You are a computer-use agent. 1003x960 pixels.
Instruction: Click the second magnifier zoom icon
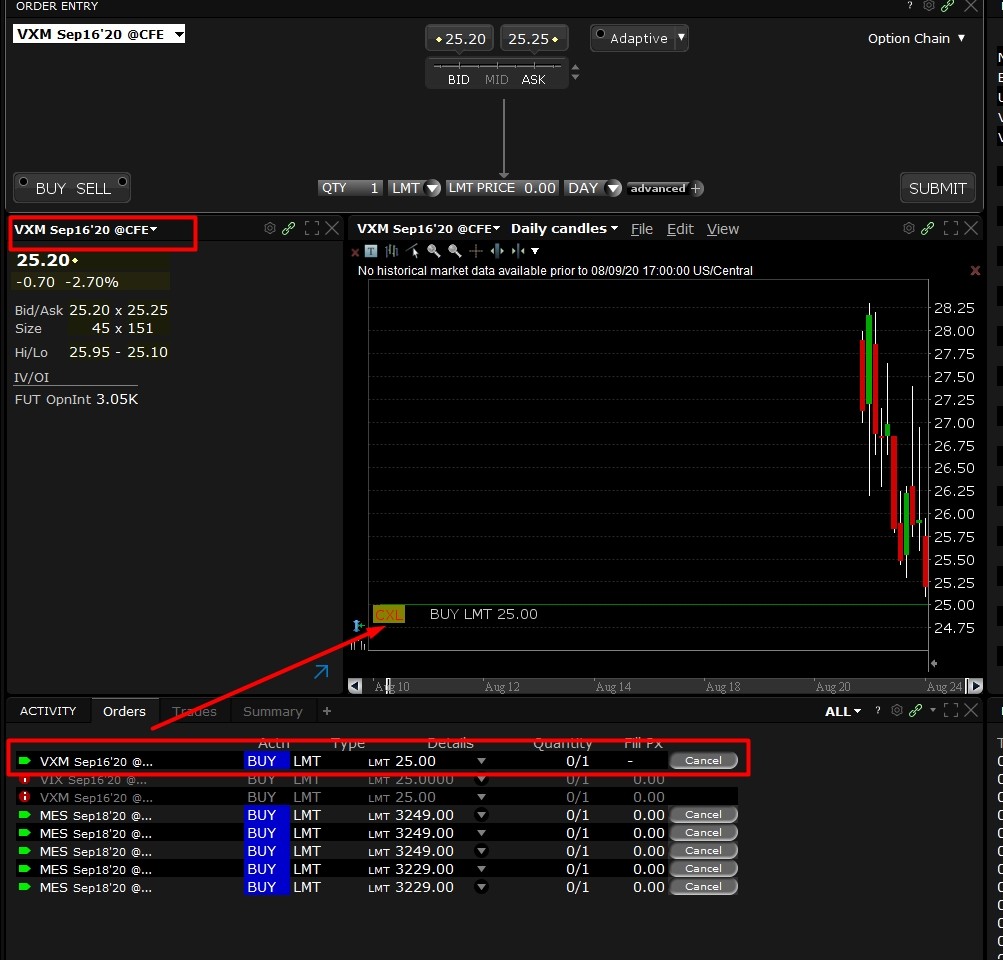coord(455,251)
